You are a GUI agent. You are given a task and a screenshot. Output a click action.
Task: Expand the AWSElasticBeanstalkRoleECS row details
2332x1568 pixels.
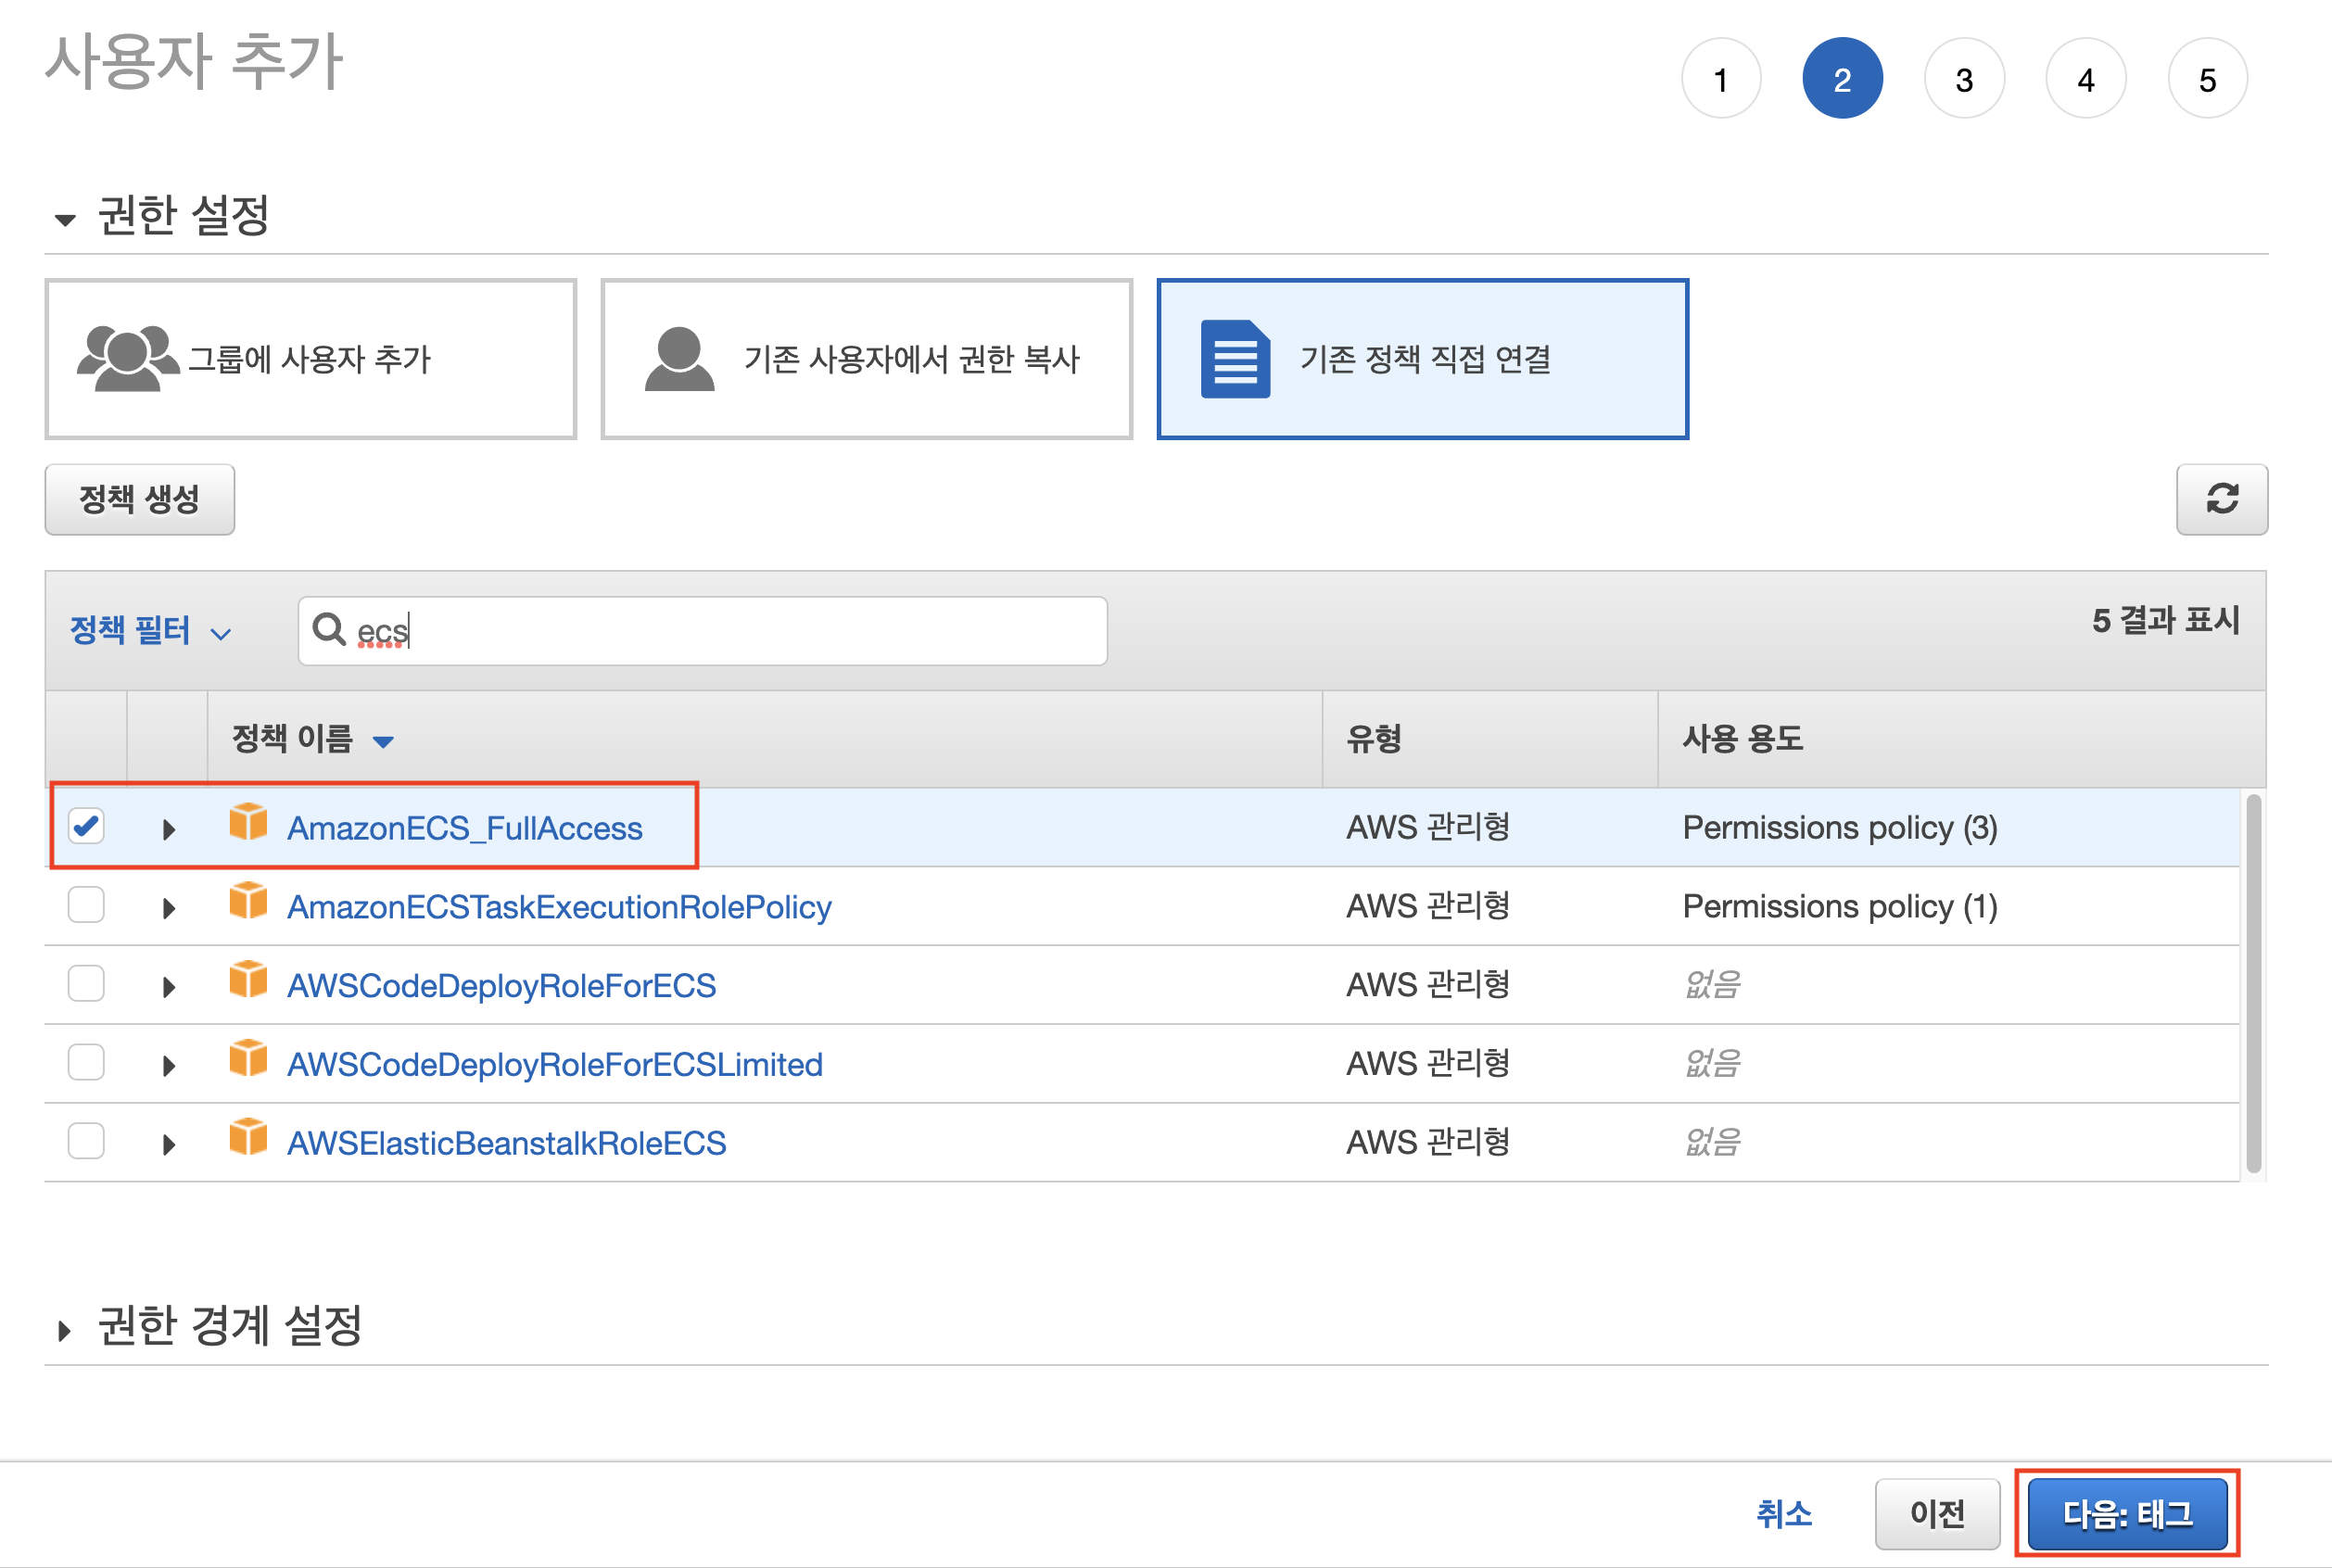(x=168, y=1145)
